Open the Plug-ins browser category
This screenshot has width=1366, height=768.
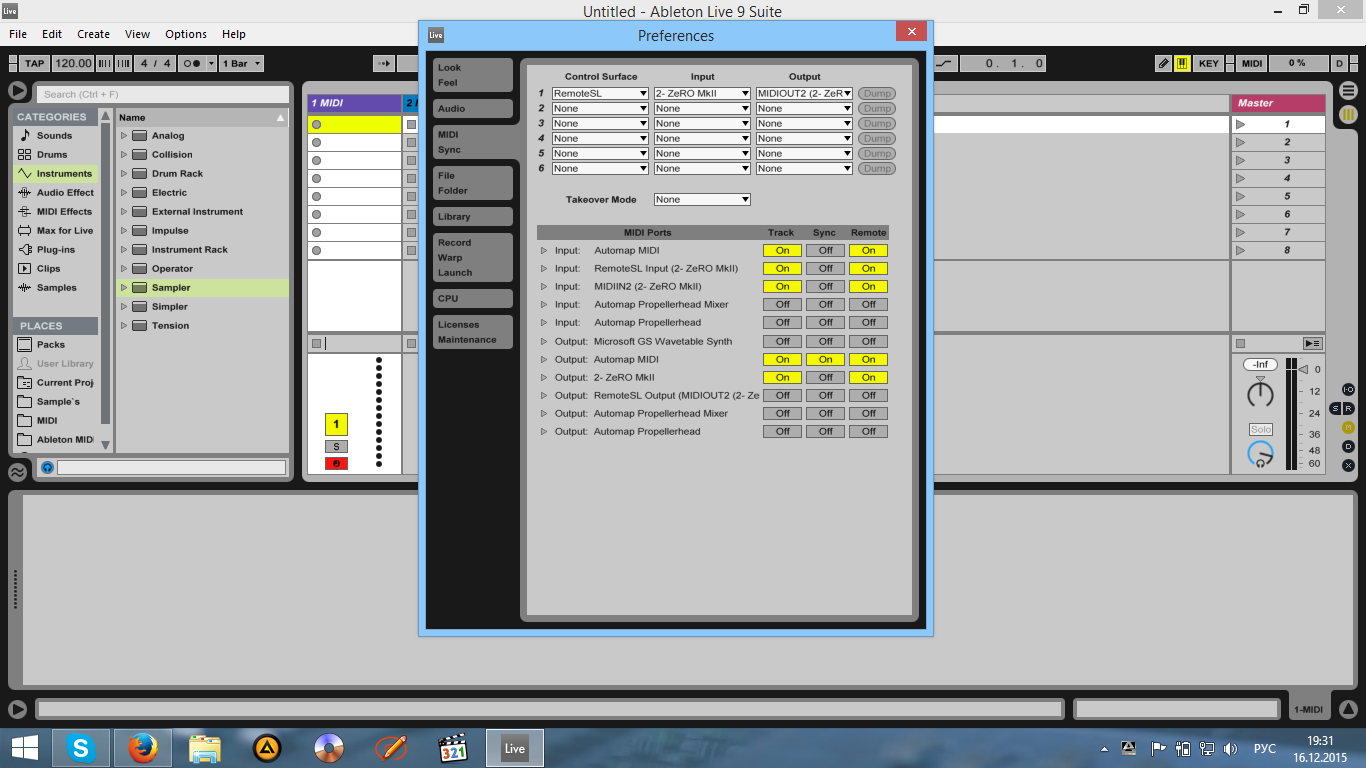56,249
